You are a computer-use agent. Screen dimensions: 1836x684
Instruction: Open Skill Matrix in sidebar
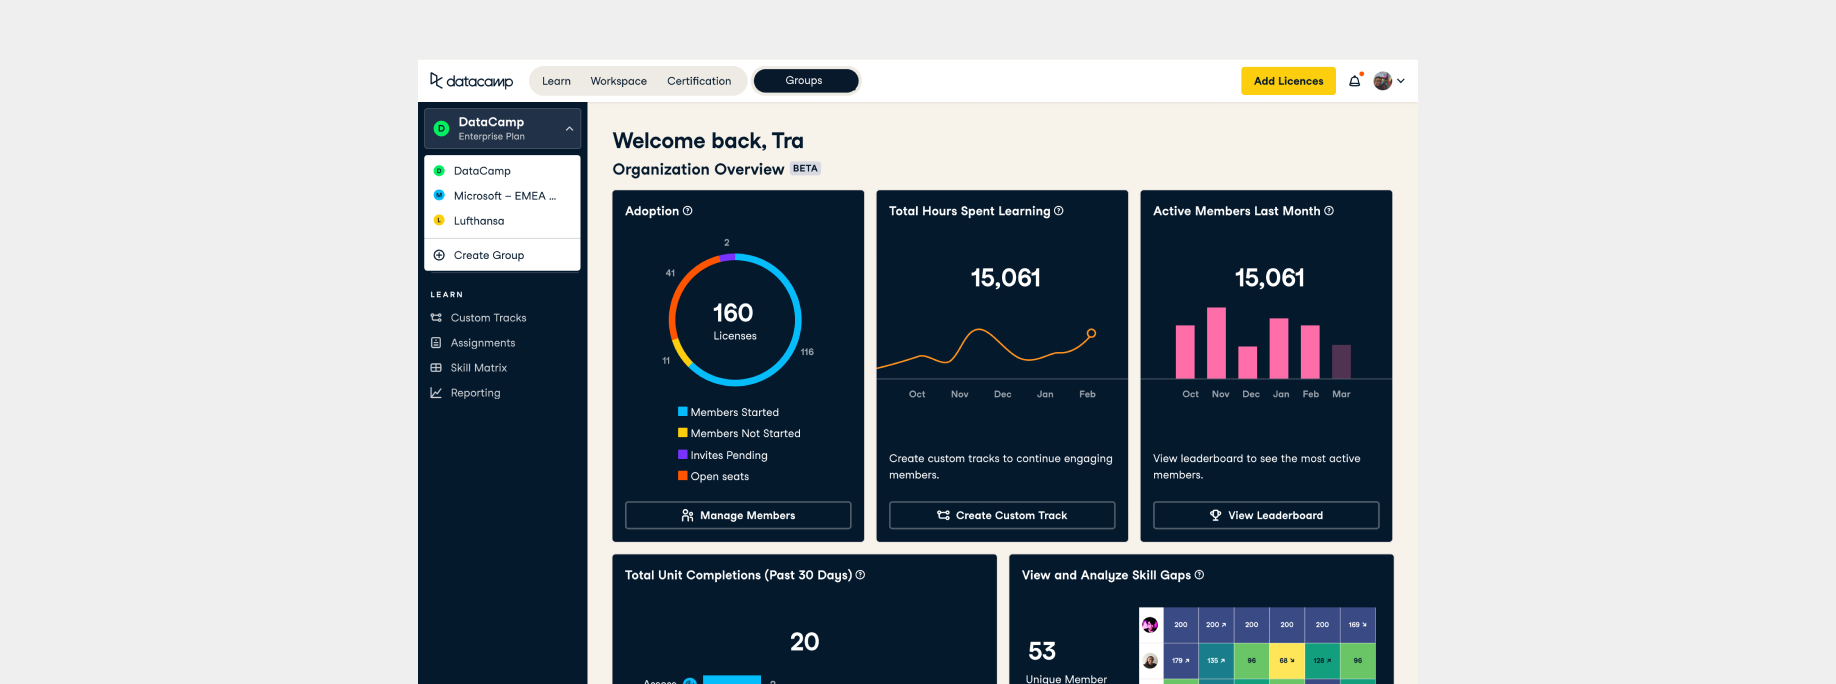point(479,368)
